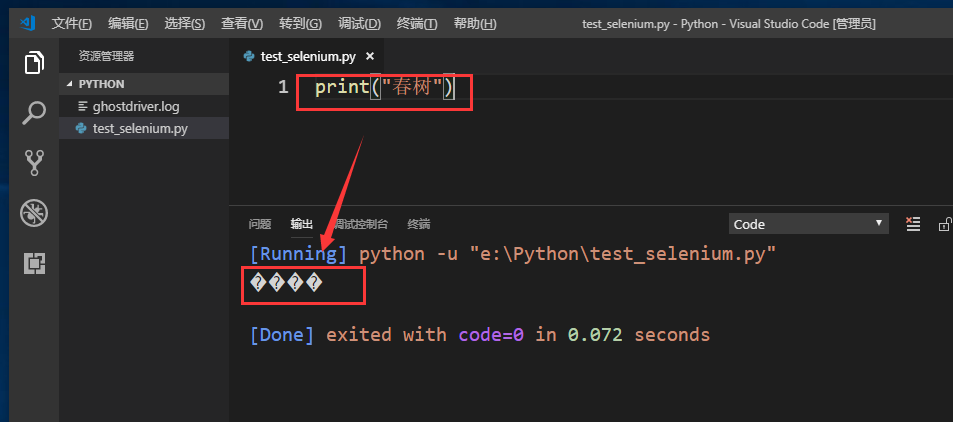Collapse the PYTHON folder section
The image size is (953, 422).
point(101,84)
